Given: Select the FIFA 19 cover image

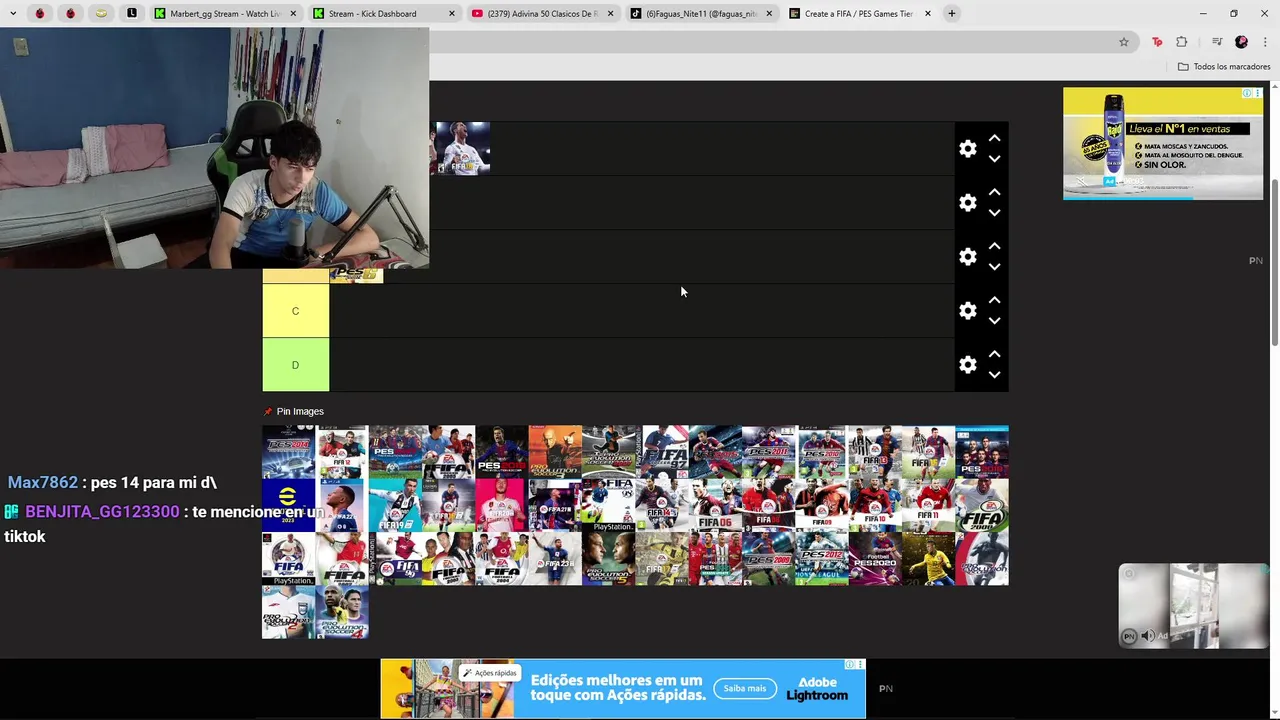Looking at the screenshot, I should [395, 505].
